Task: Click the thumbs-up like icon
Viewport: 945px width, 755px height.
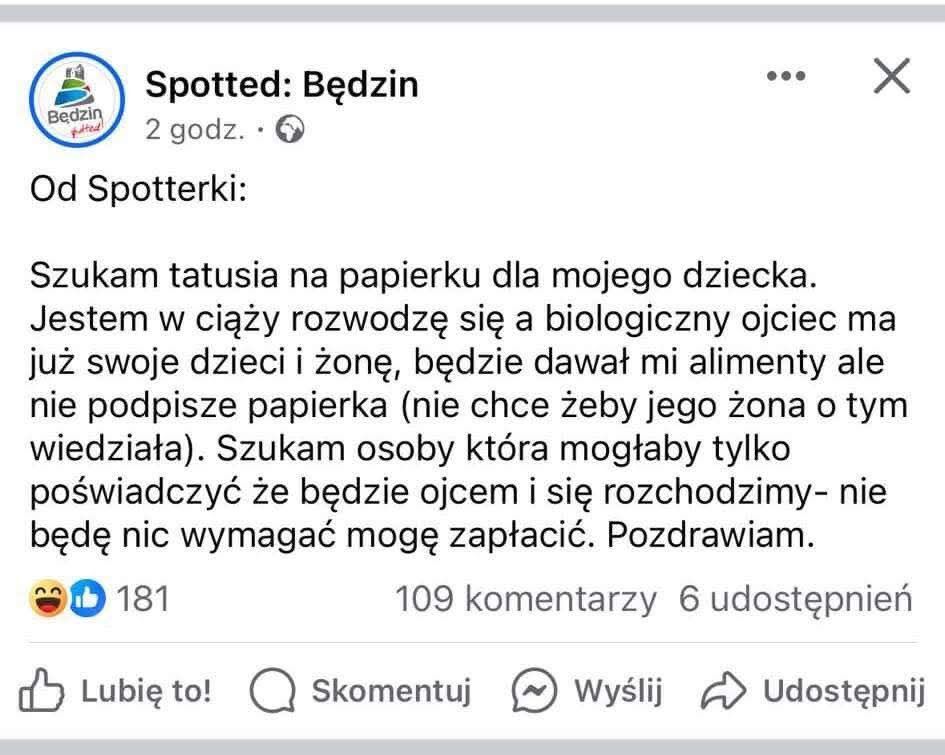Action: point(43,691)
